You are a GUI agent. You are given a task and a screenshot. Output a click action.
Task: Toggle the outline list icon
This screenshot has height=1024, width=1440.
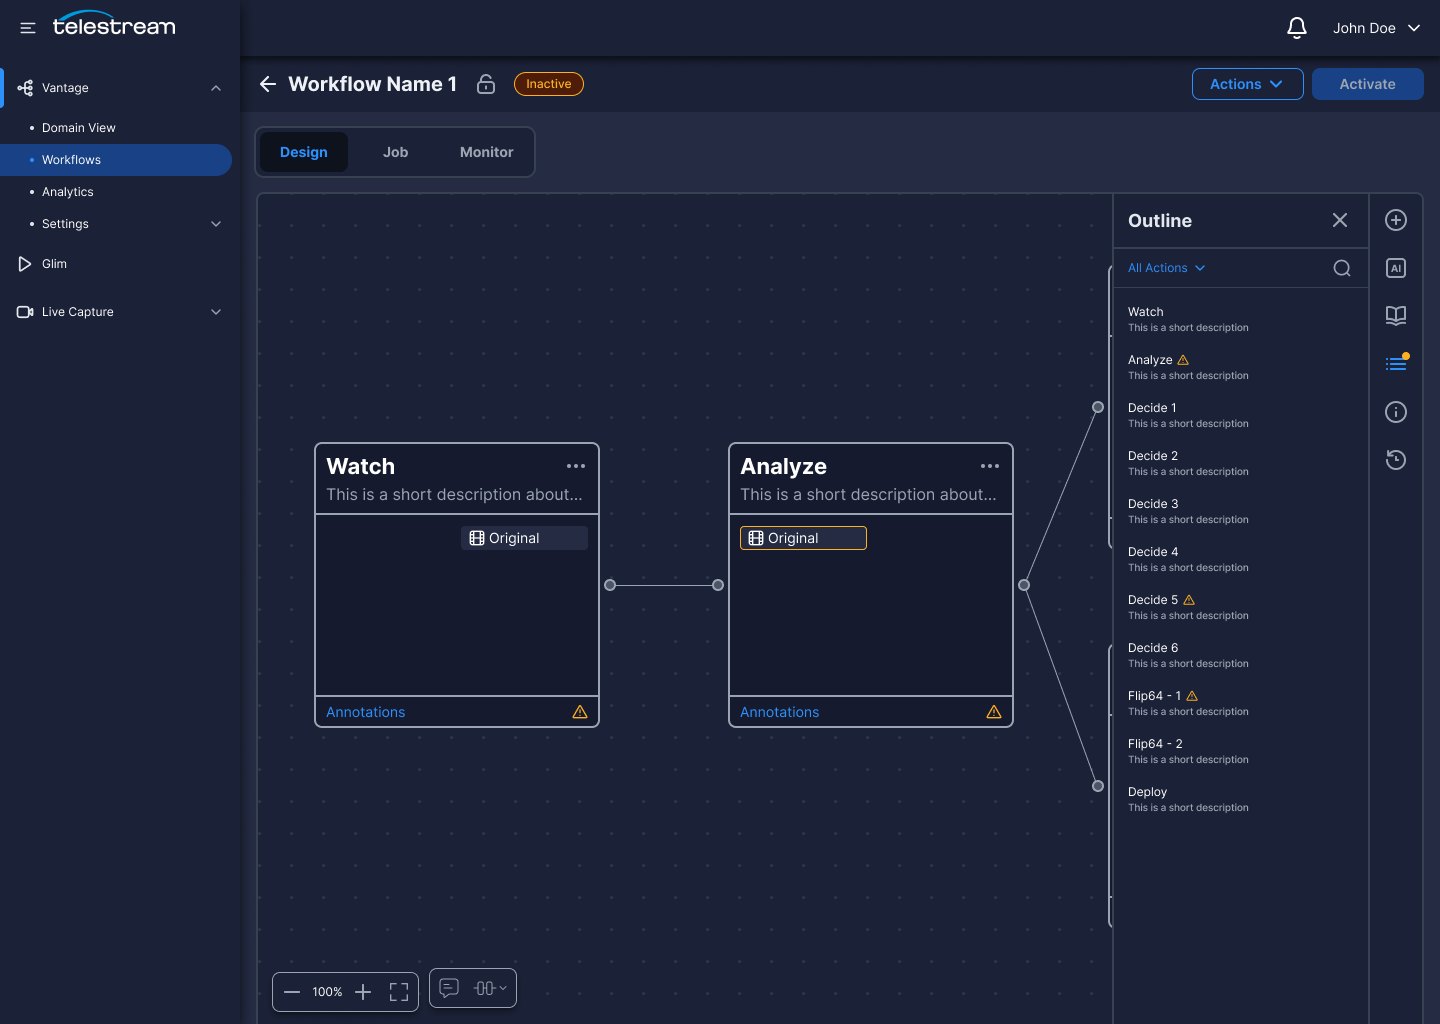click(1396, 364)
